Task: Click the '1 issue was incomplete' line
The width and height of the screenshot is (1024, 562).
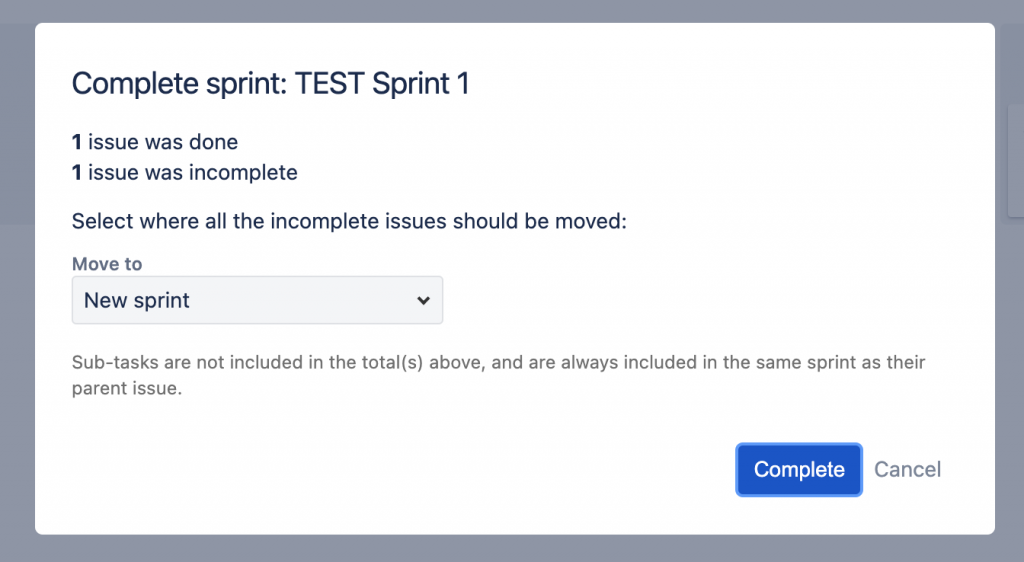Action: (x=185, y=172)
